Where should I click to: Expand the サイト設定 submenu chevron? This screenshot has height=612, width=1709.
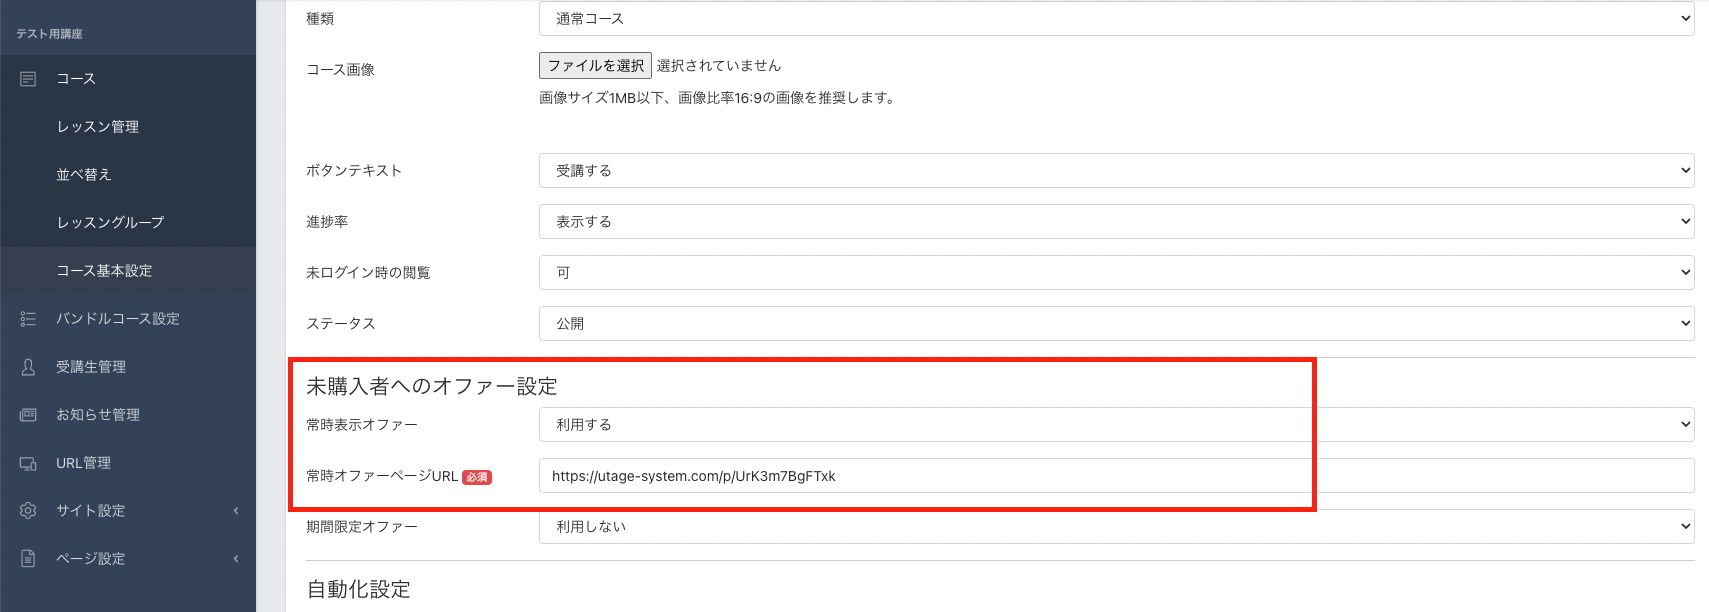236,511
